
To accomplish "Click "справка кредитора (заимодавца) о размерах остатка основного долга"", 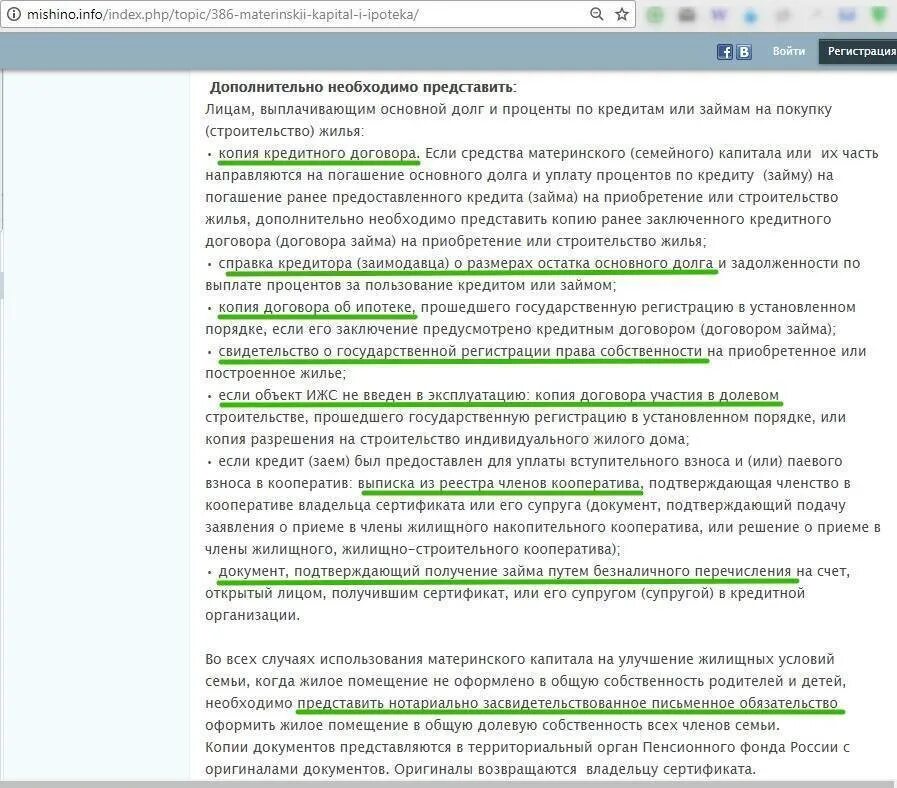I will click(x=466, y=263).
